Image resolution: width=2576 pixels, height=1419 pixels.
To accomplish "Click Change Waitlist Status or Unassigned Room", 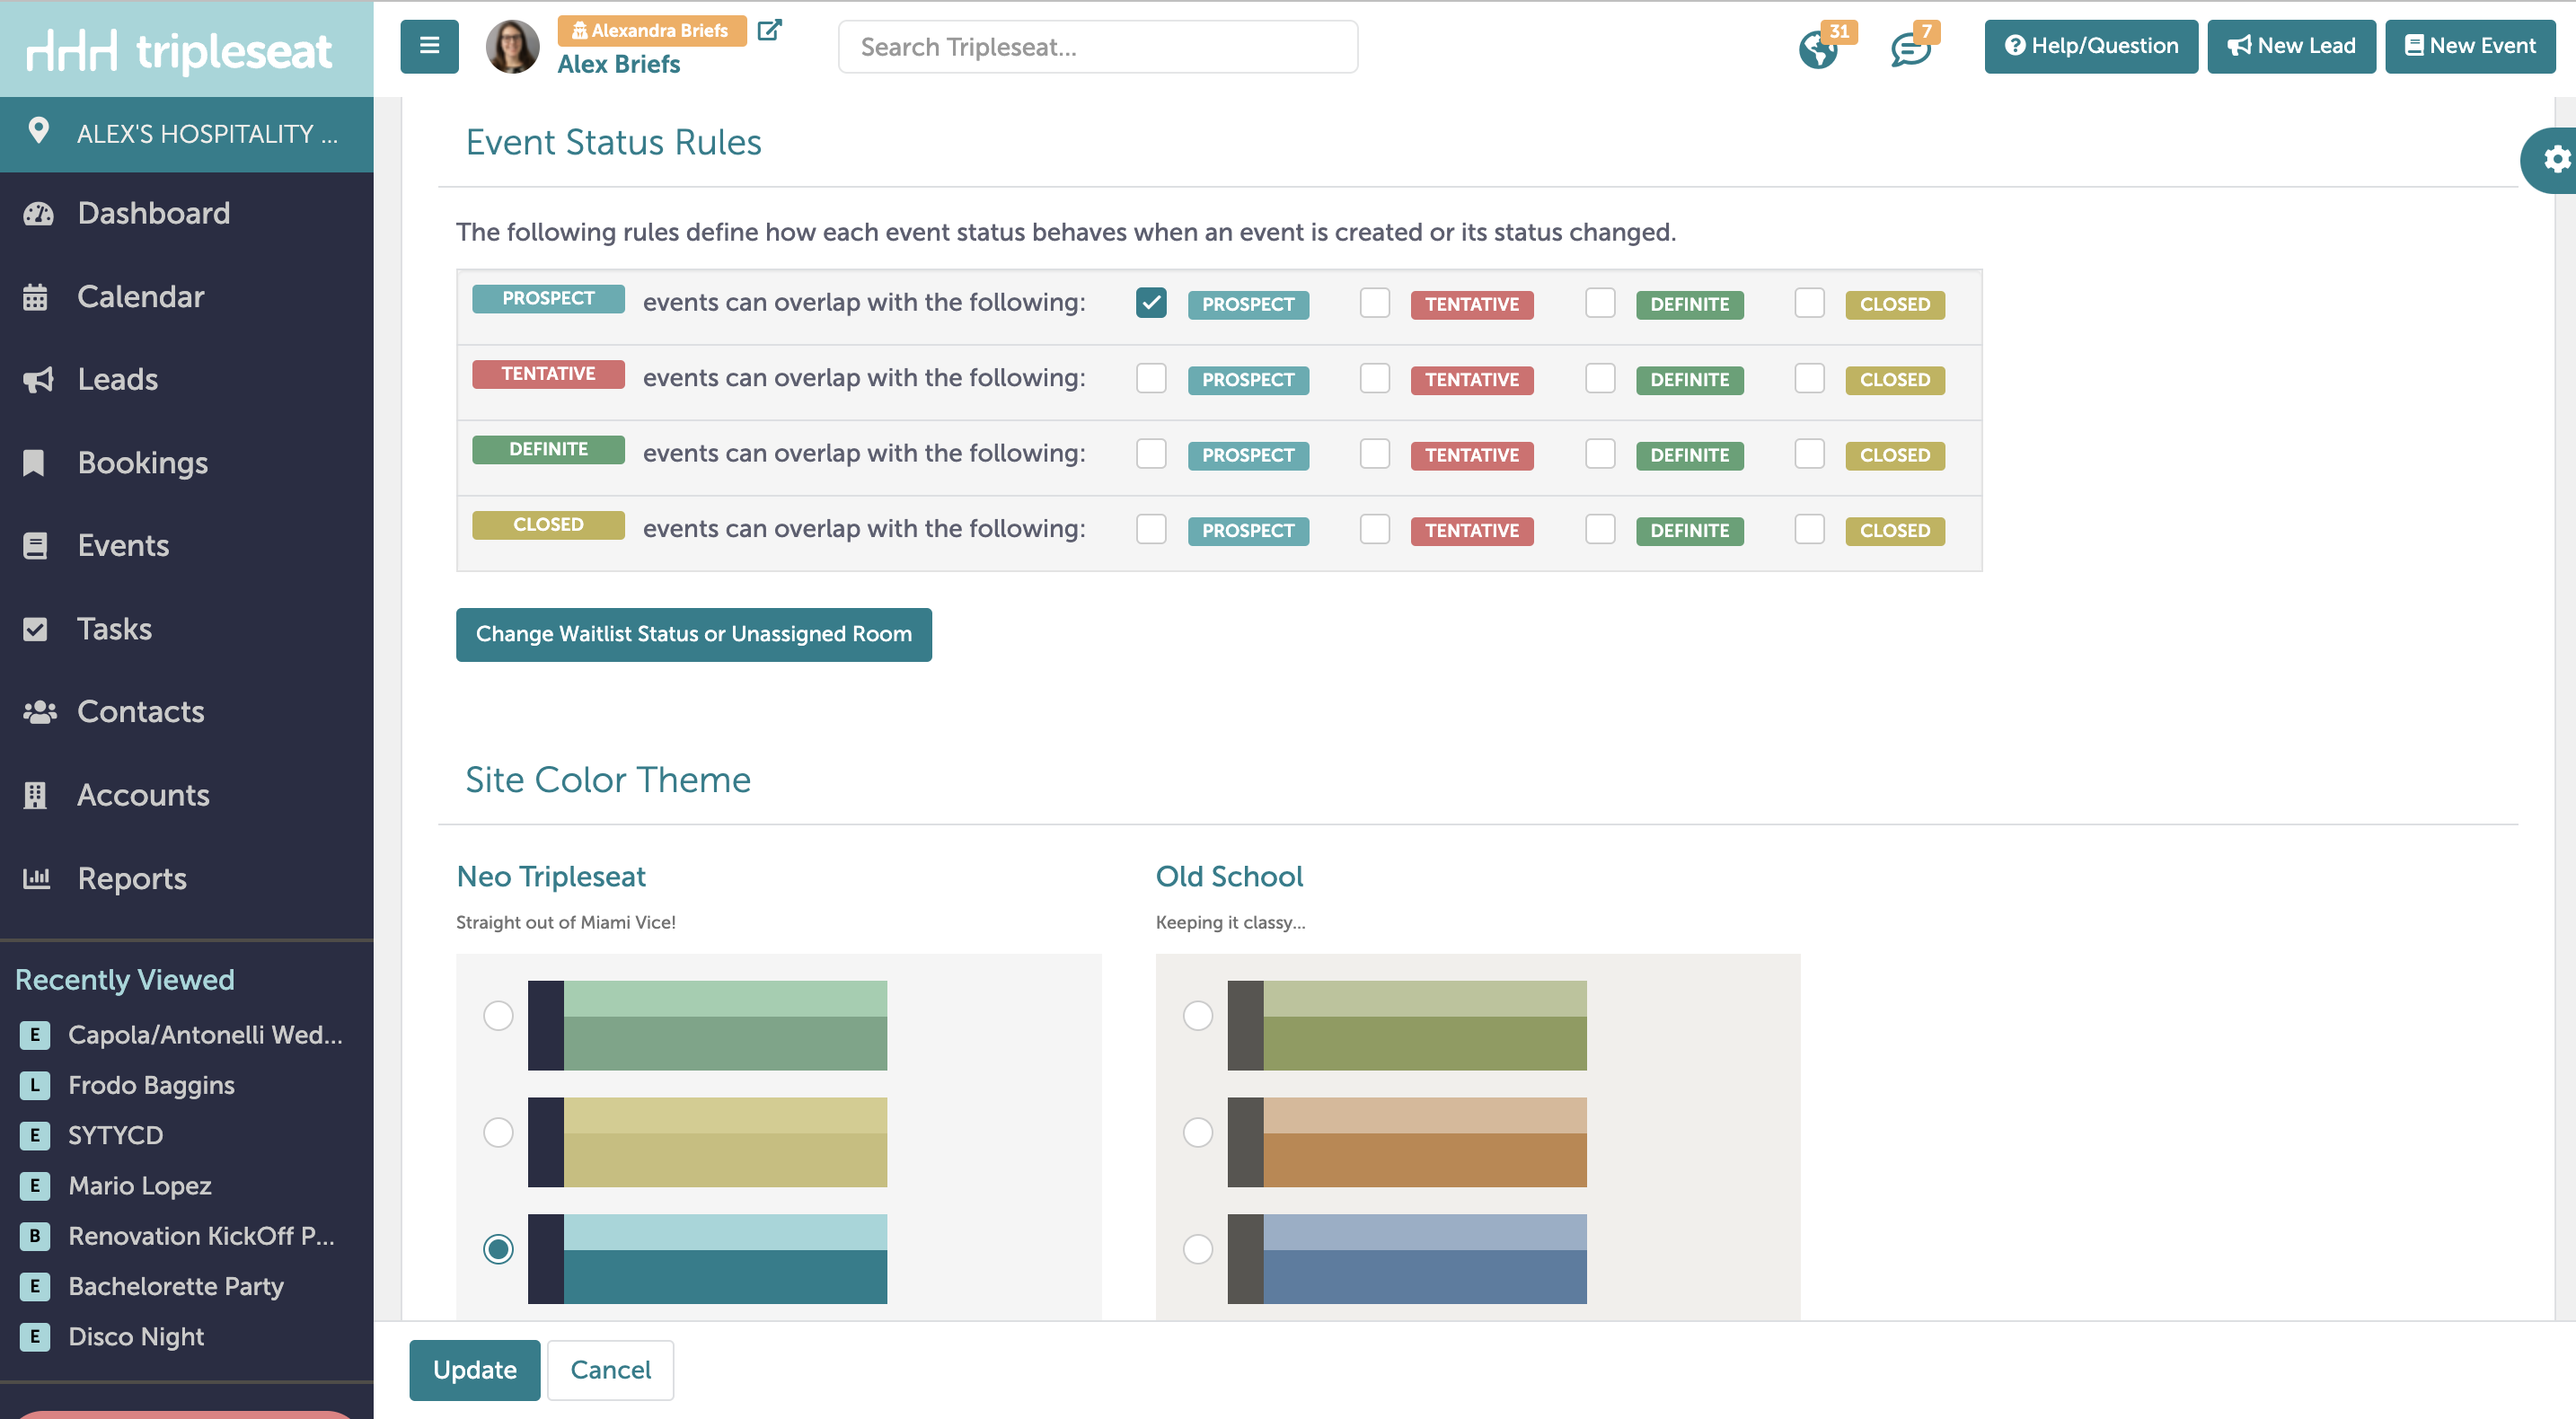I will (694, 635).
